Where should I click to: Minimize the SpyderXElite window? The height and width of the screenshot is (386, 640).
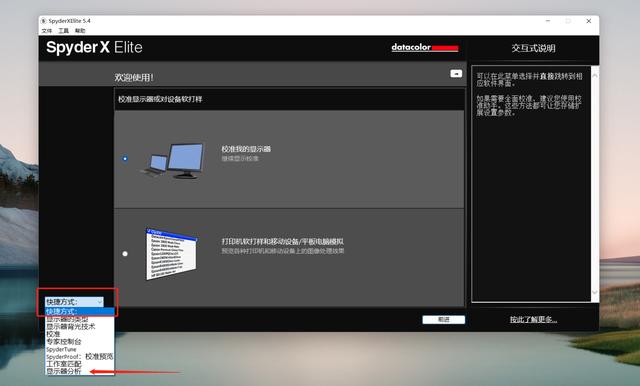pyautogui.click(x=548, y=21)
